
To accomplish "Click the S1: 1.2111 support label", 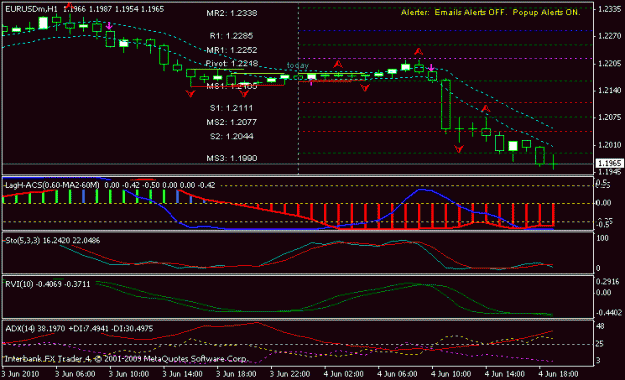I will click(231, 108).
